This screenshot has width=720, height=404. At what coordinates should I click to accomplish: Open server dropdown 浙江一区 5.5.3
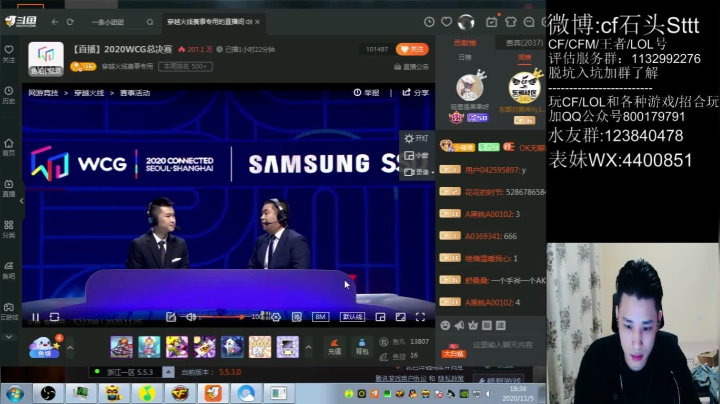pyautogui.click(x=168, y=372)
